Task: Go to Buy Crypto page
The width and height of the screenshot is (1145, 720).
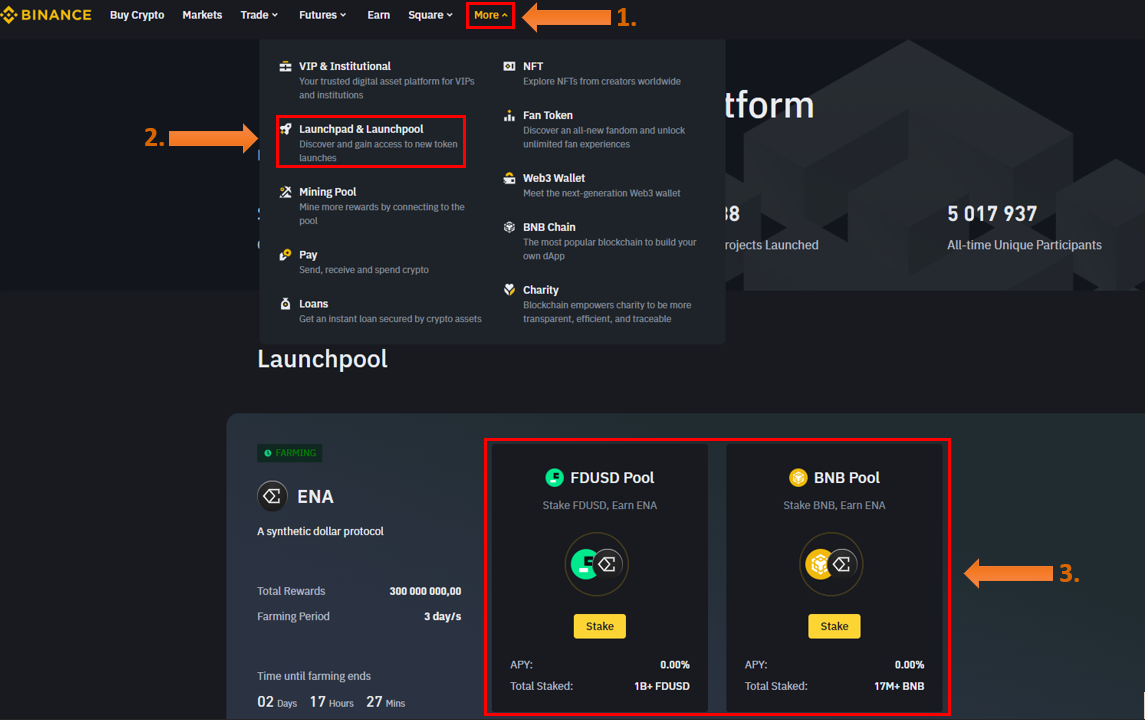Action: pos(137,15)
